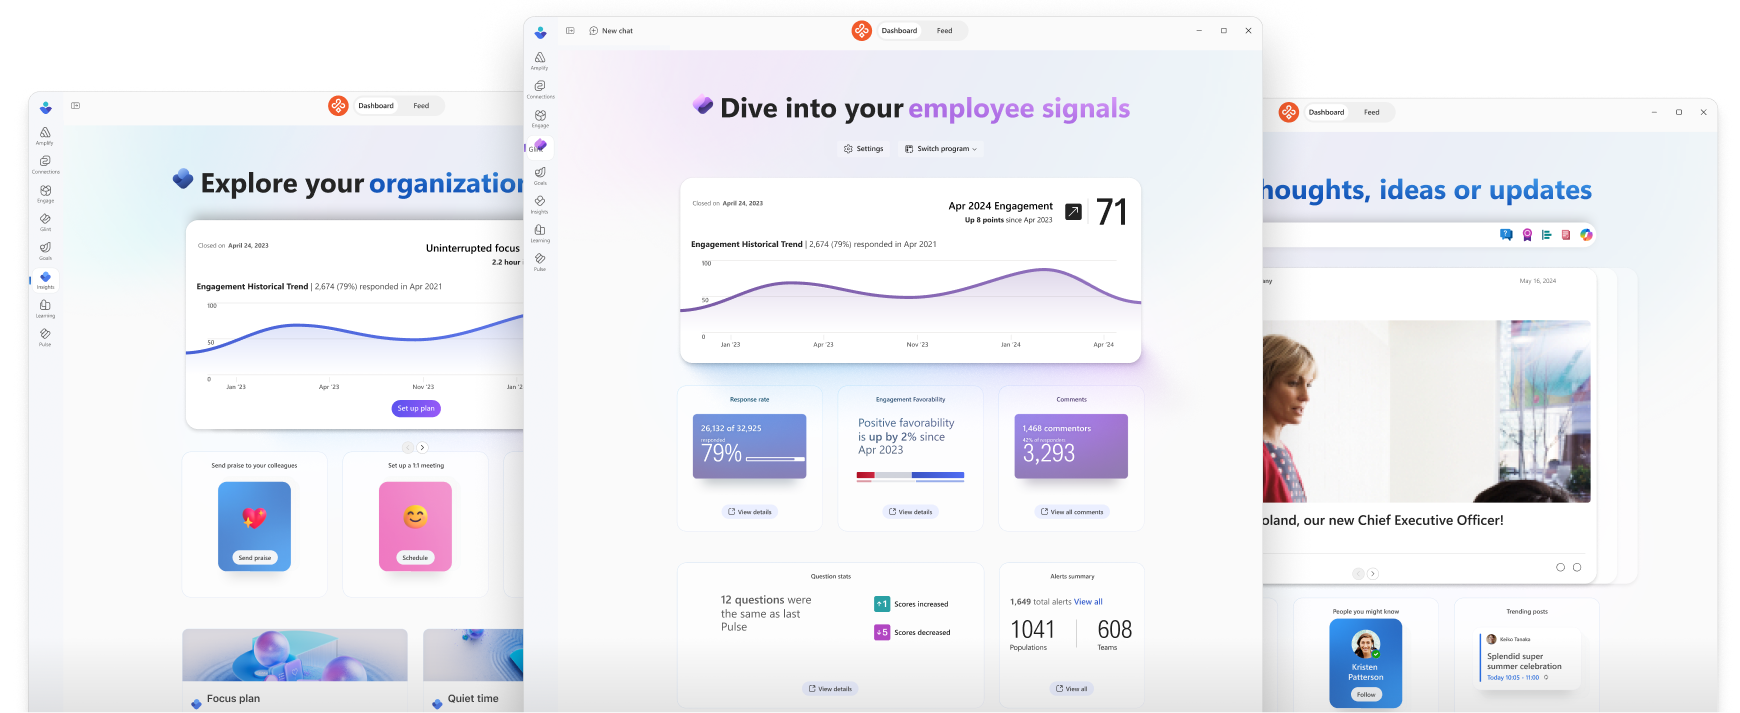Advance the post carousel chevron in the right window

click(x=1373, y=574)
